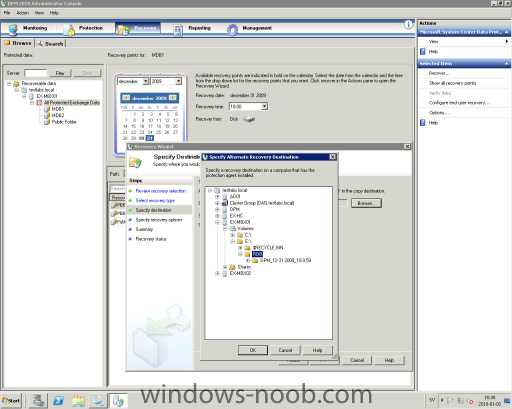This screenshot has height=409, width=512.
Task: Click Options in Actions pane
Action: click(439, 113)
